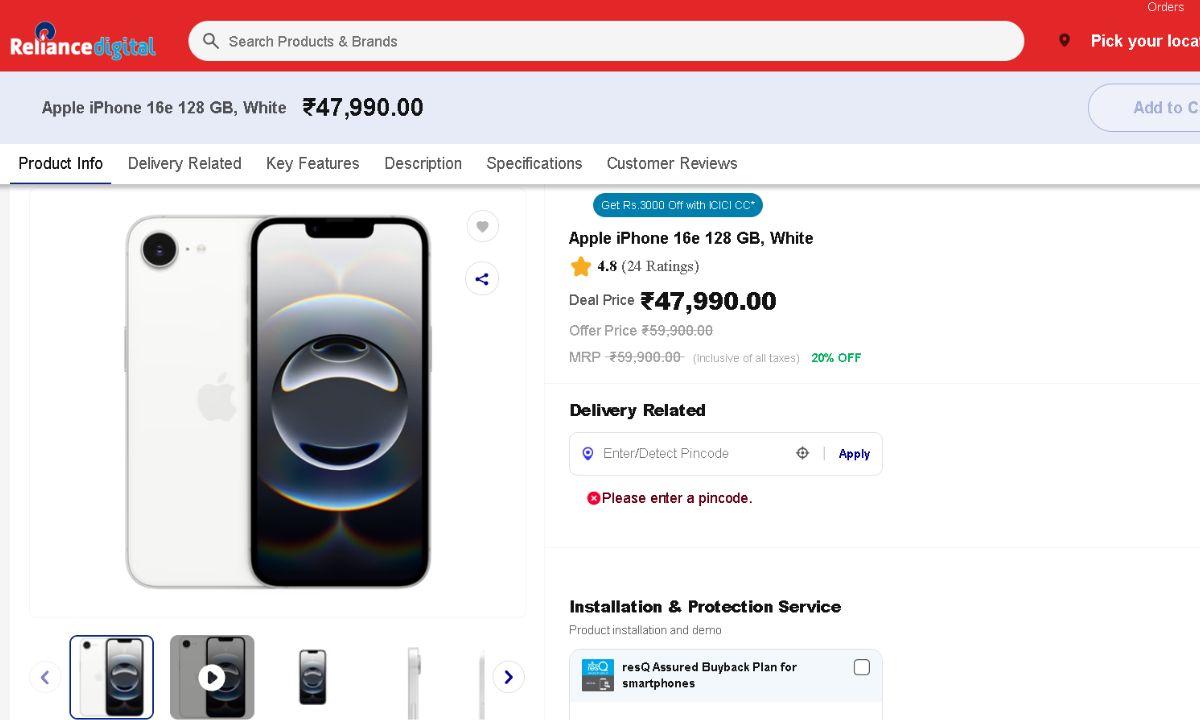Click the share icon on product image
This screenshot has height=720, width=1200.
[482, 279]
